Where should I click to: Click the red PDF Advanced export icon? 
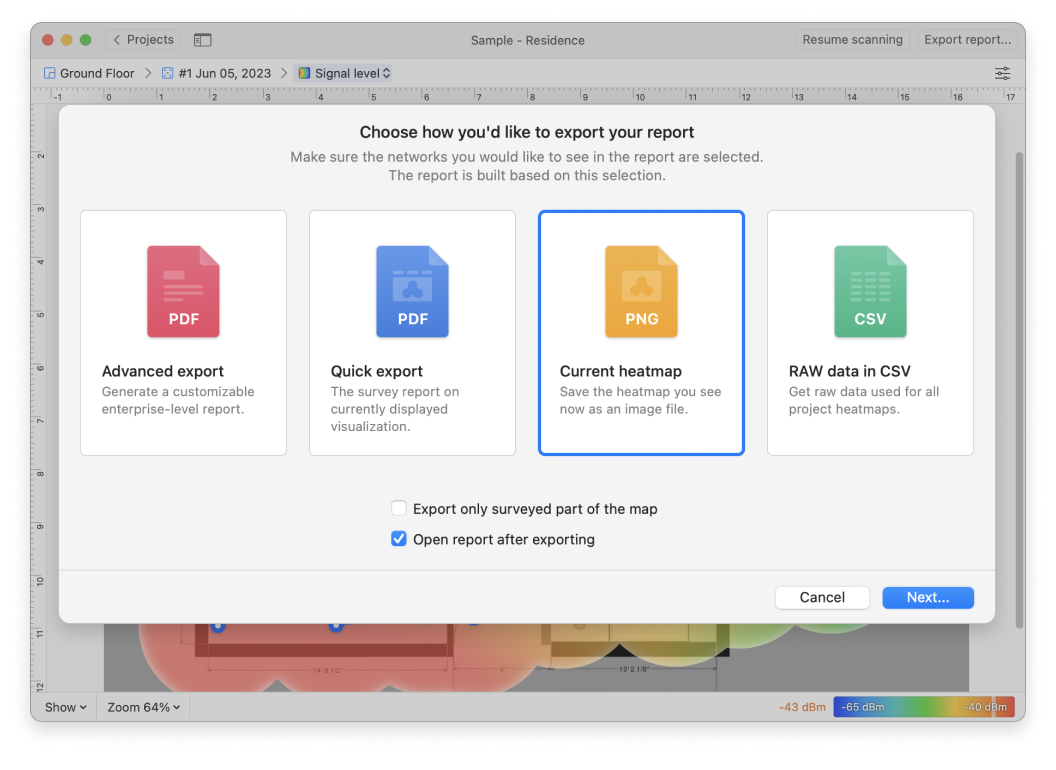coord(183,292)
